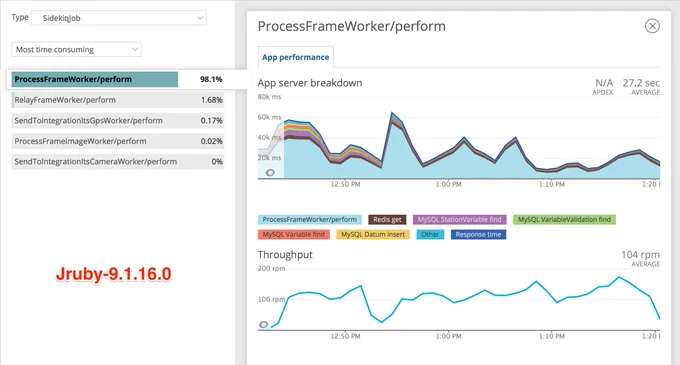The image size is (680, 365).
Task: Open the Most time consuming sort dropdown
Action: [76, 49]
